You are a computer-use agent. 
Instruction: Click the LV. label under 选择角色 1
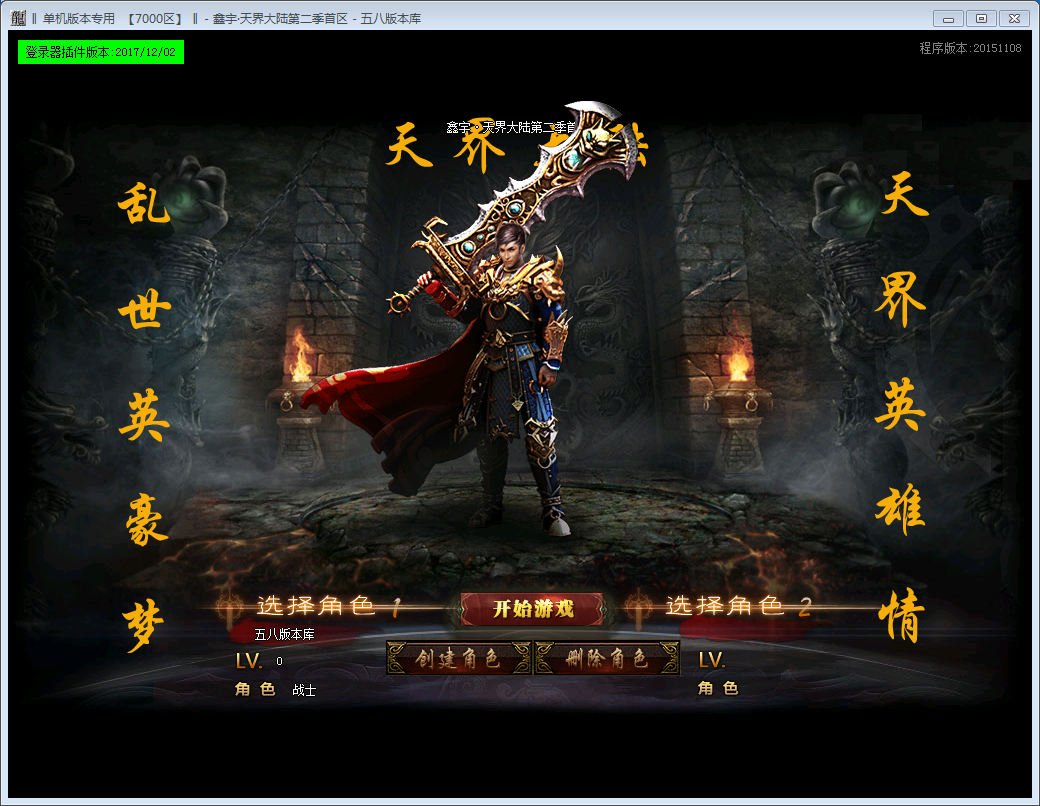click(249, 661)
